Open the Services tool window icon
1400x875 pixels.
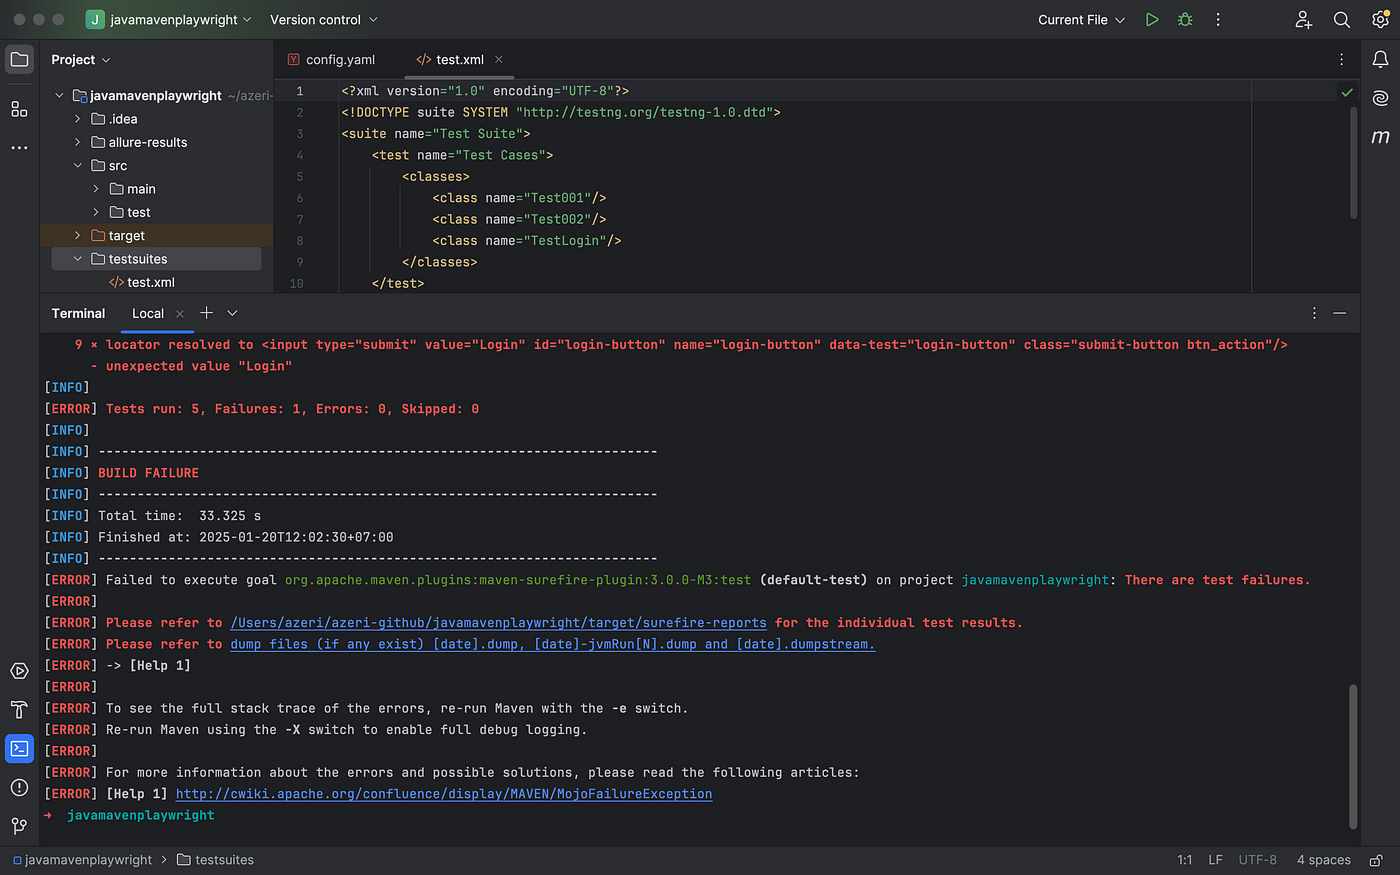[19, 671]
